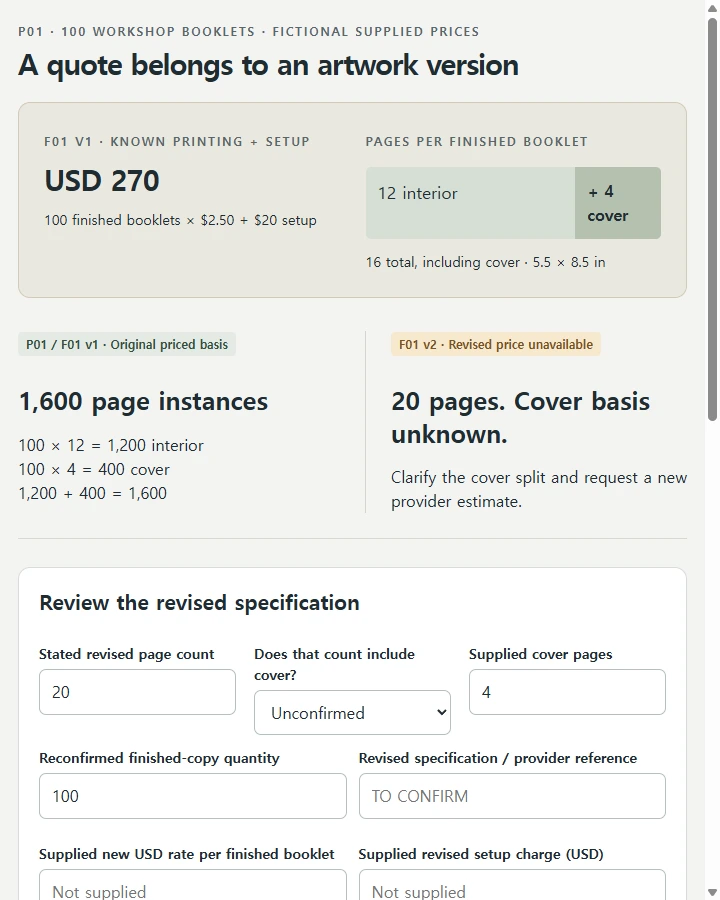Screen dimensions: 720x900
Task: Click the Supplied cover pages field
Action: [567, 692]
